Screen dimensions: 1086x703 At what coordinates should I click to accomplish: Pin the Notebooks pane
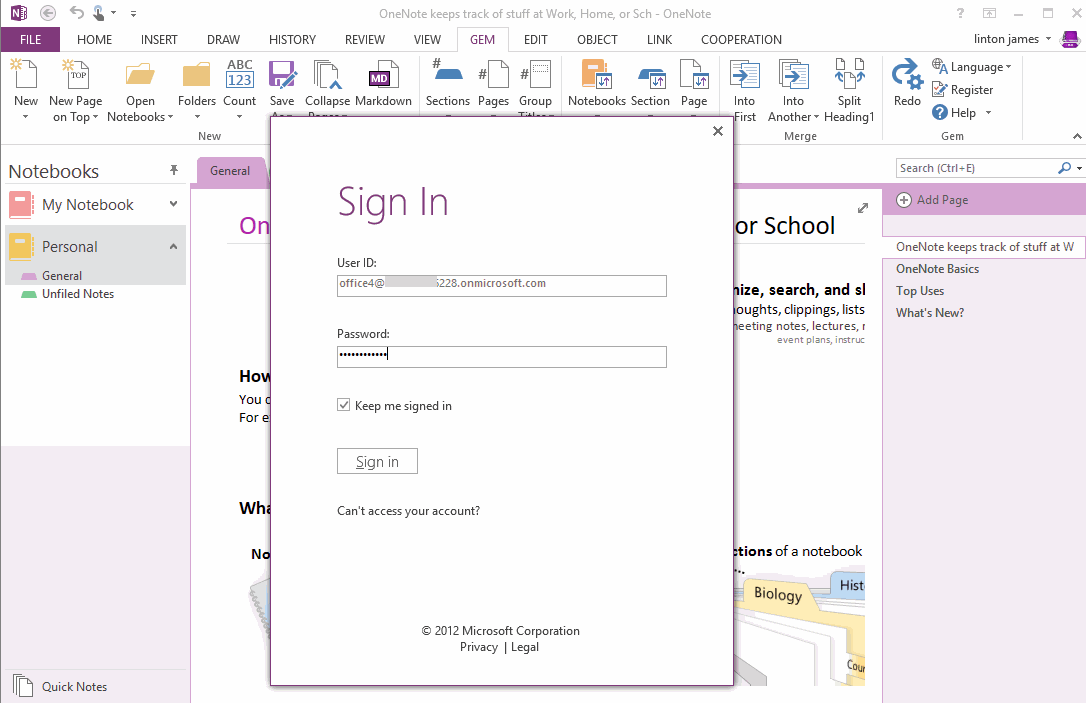click(174, 170)
